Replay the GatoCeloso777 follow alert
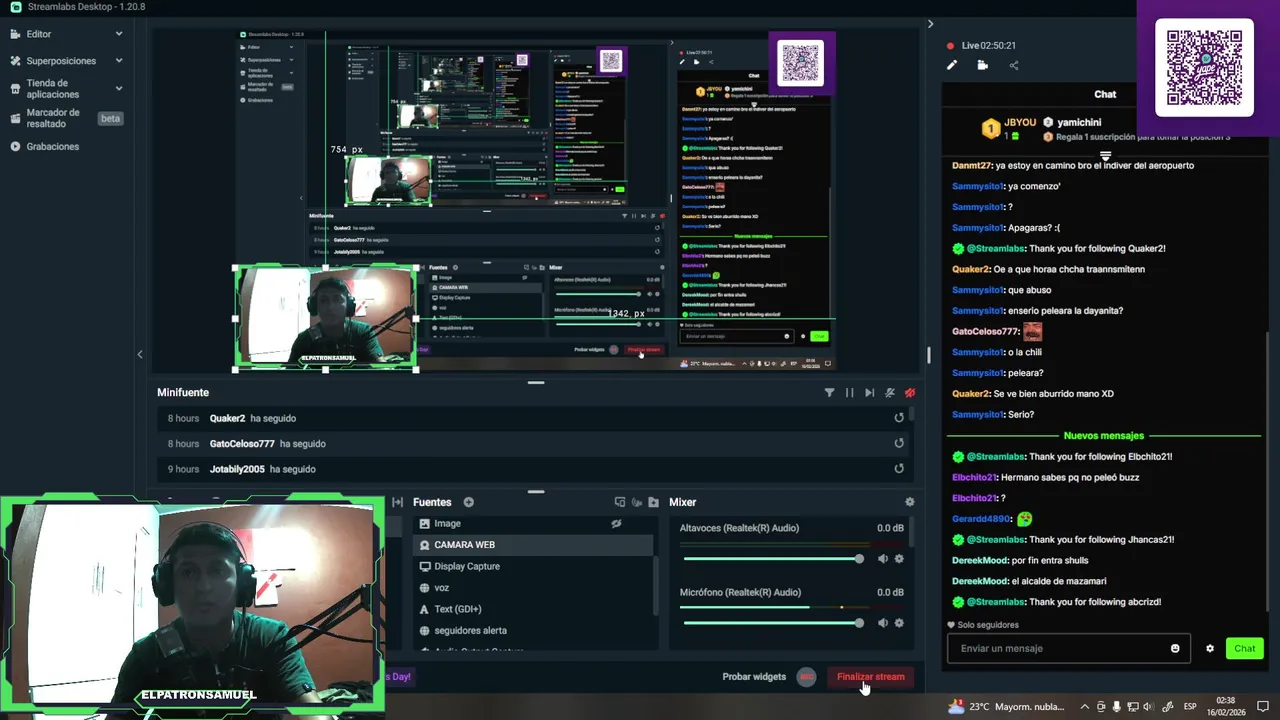This screenshot has width=1280, height=720. point(899,443)
